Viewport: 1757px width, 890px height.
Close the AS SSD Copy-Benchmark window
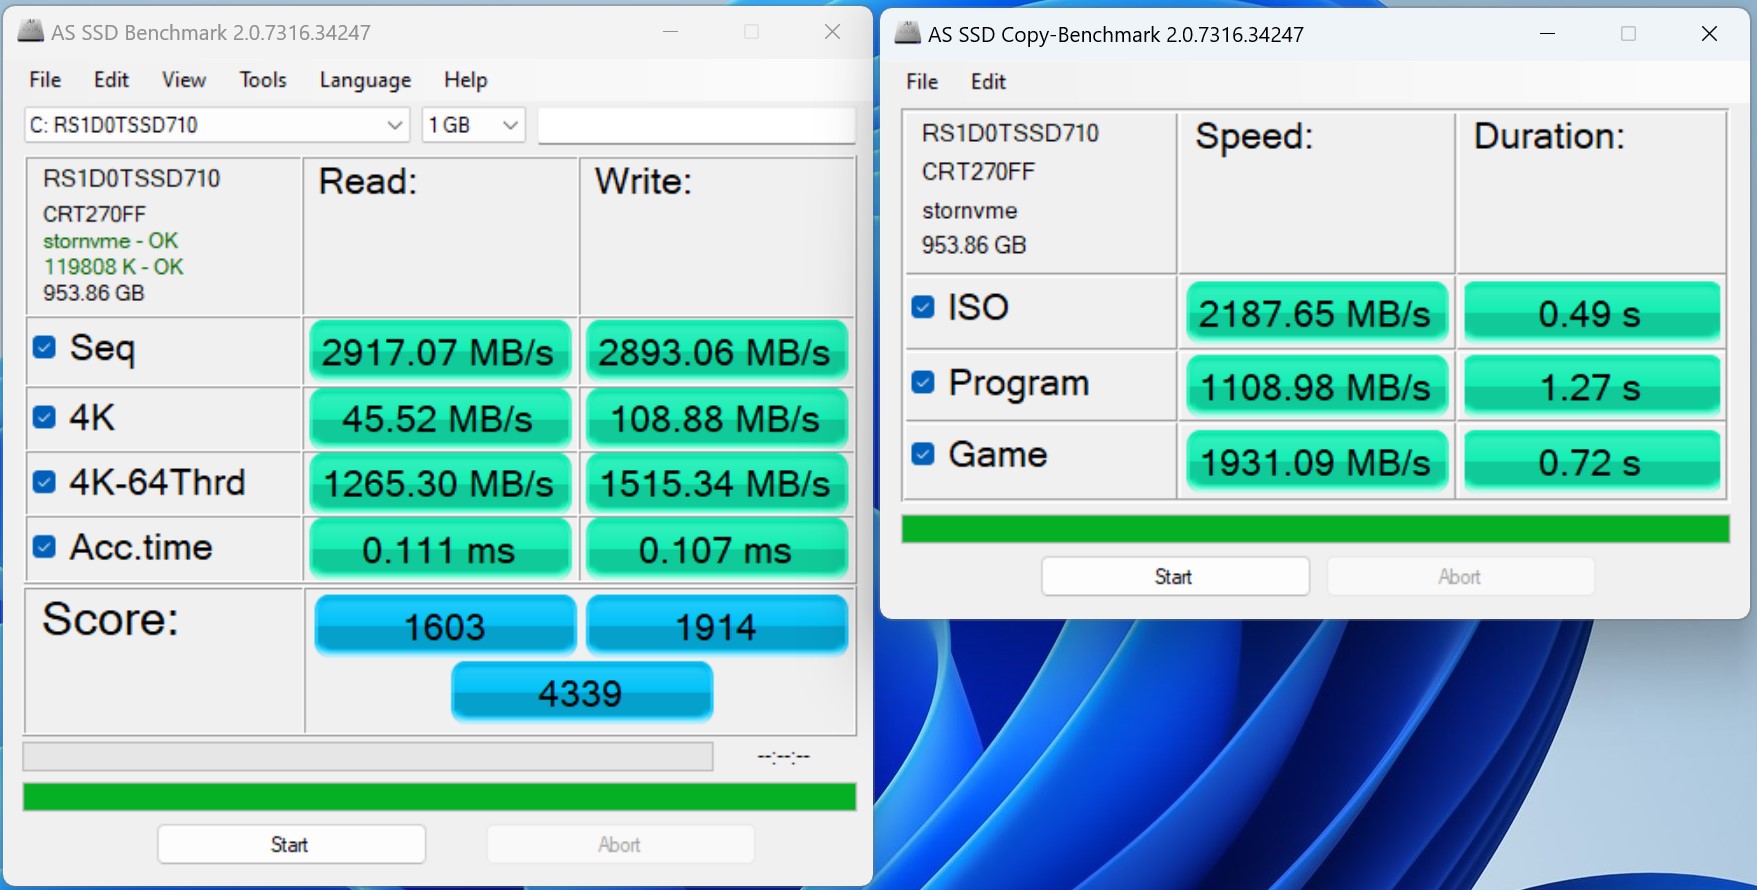point(1709,34)
